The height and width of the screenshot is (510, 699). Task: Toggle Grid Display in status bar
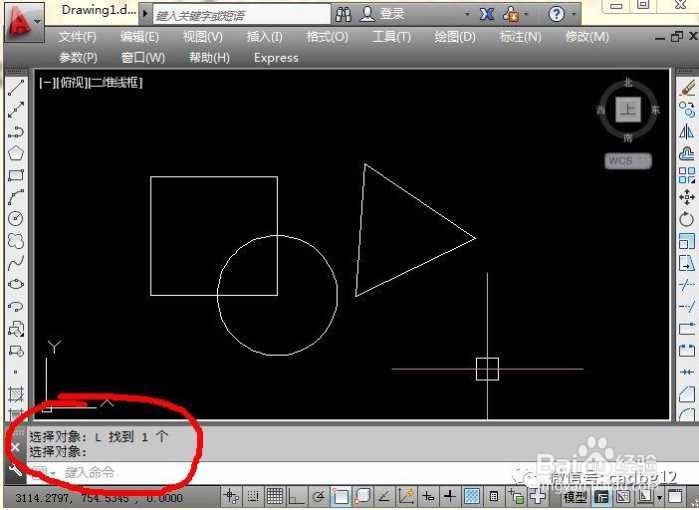pos(275,496)
